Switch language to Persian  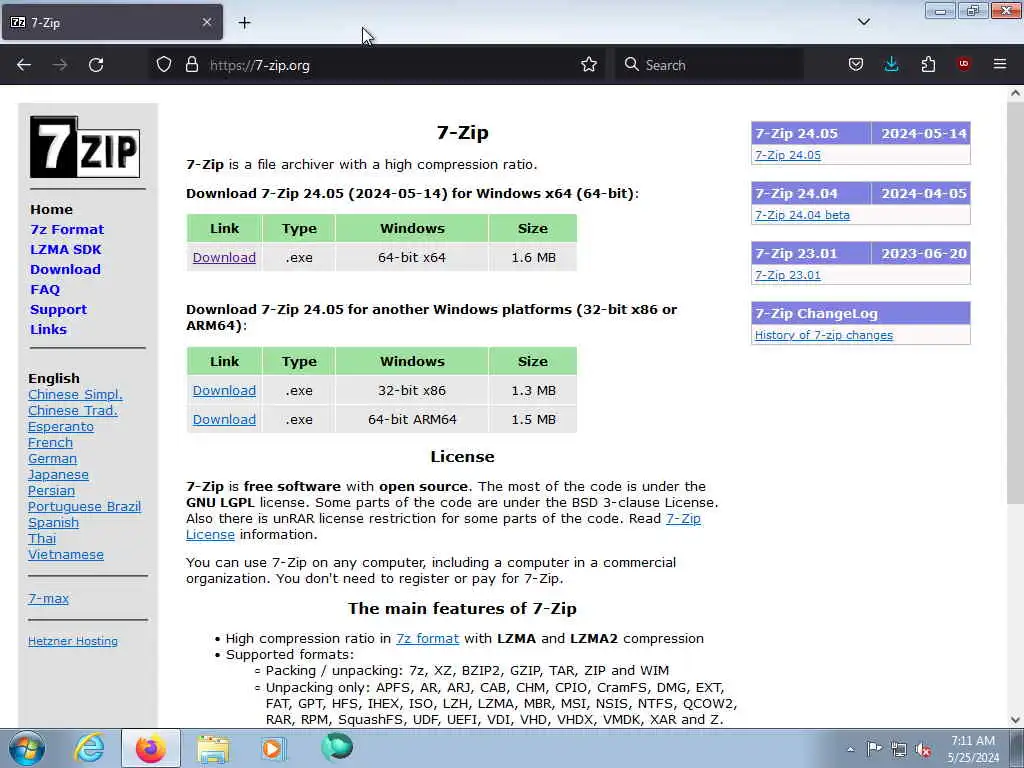51,490
